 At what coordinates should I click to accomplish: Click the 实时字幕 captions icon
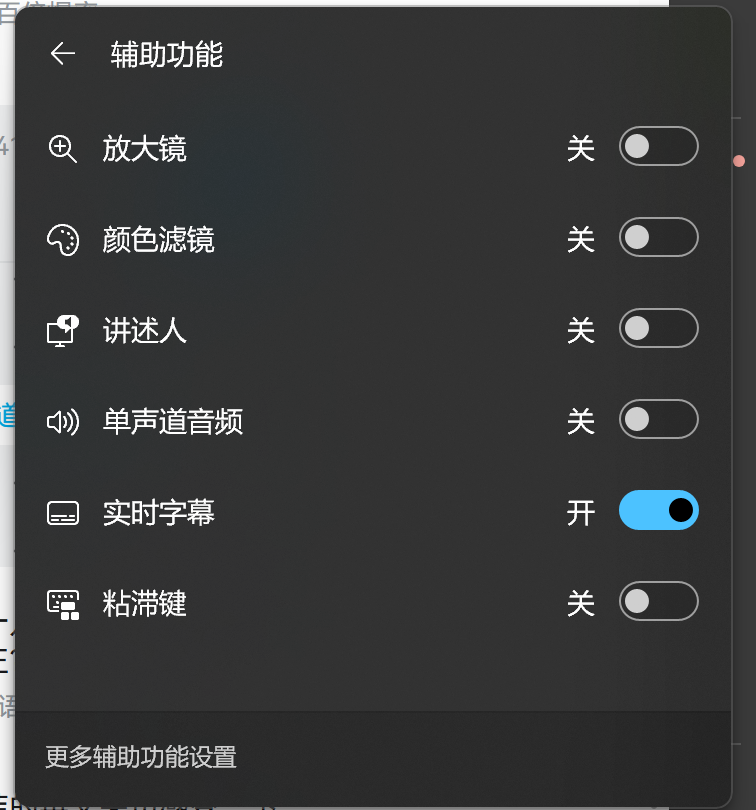(x=63, y=513)
